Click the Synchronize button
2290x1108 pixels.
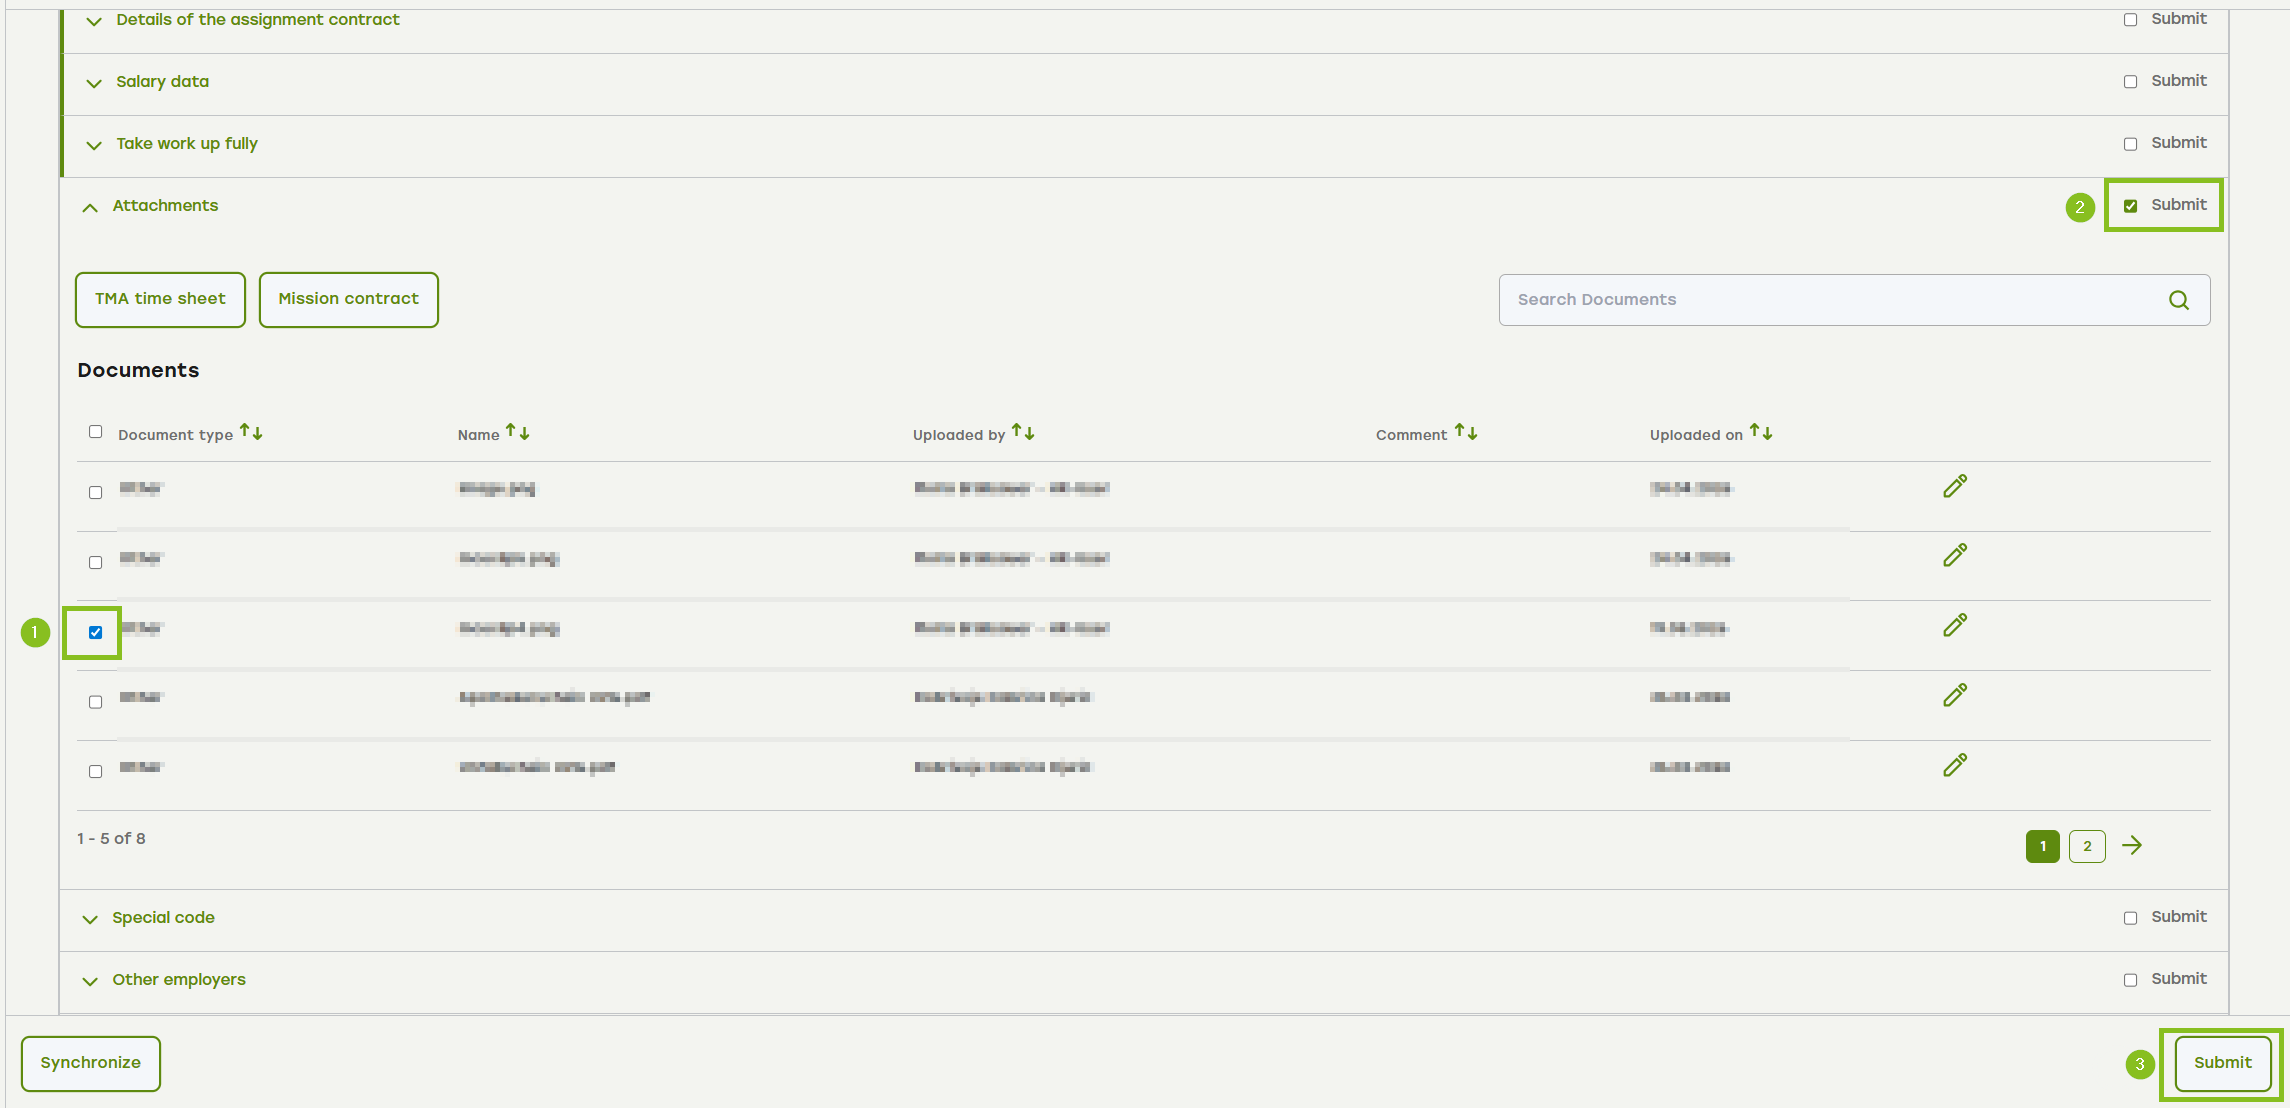coord(91,1063)
